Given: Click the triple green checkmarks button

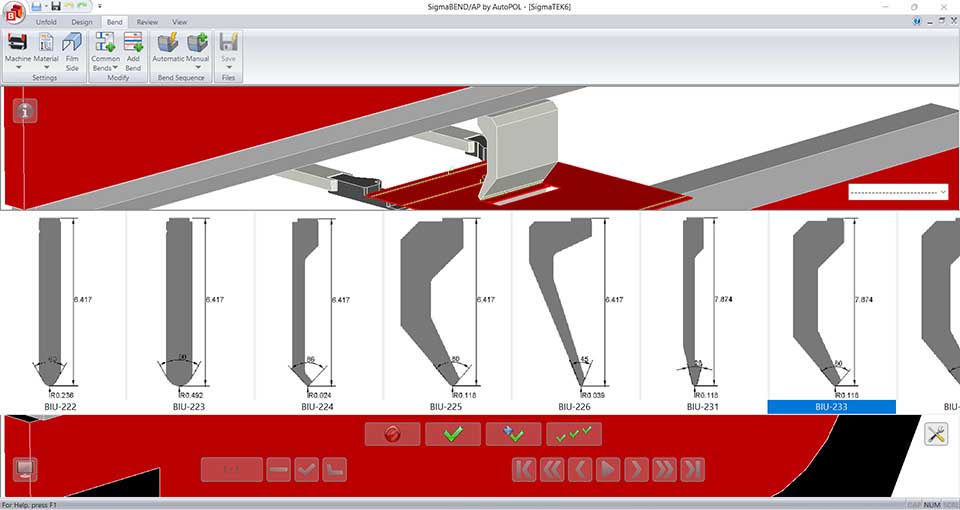Looking at the screenshot, I should (x=574, y=434).
